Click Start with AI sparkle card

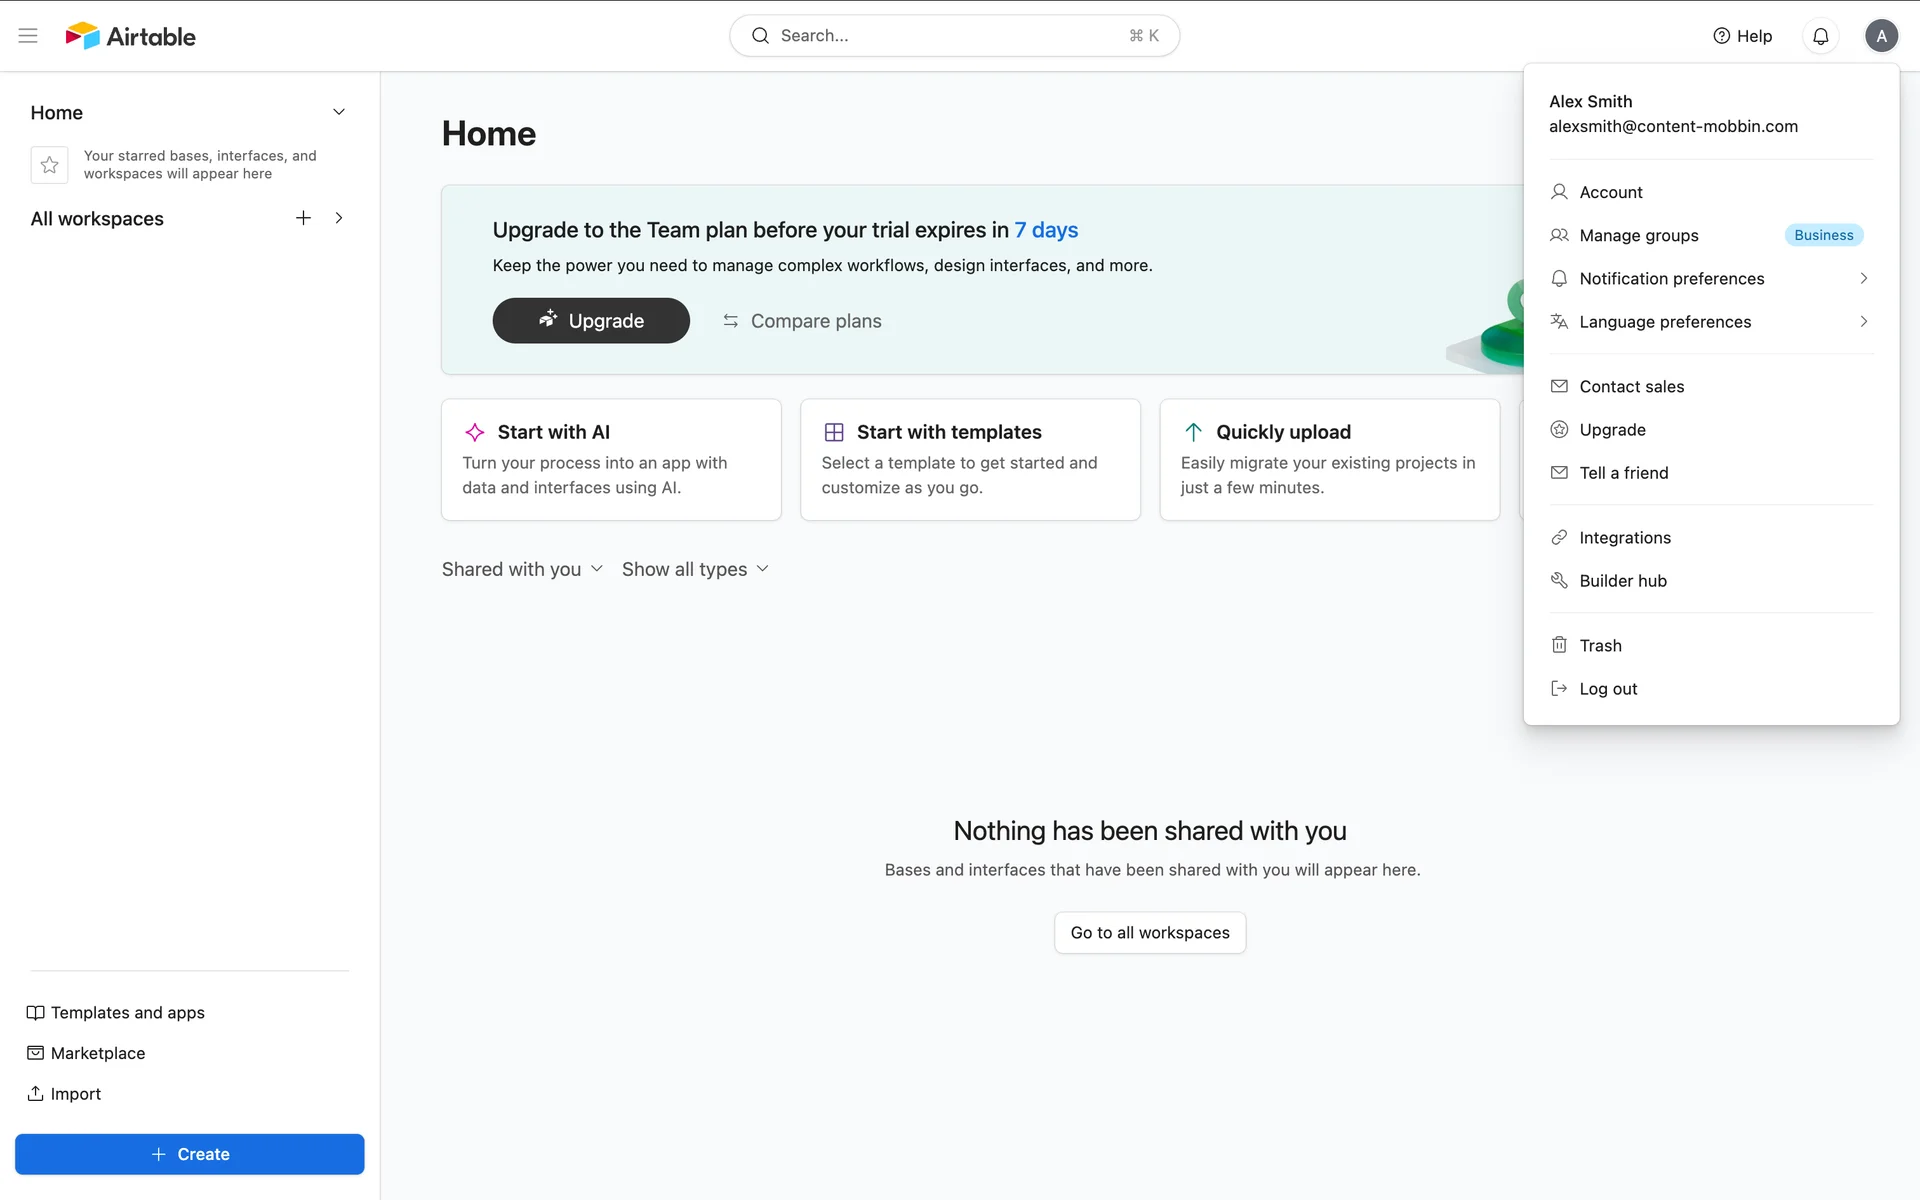(611, 459)
